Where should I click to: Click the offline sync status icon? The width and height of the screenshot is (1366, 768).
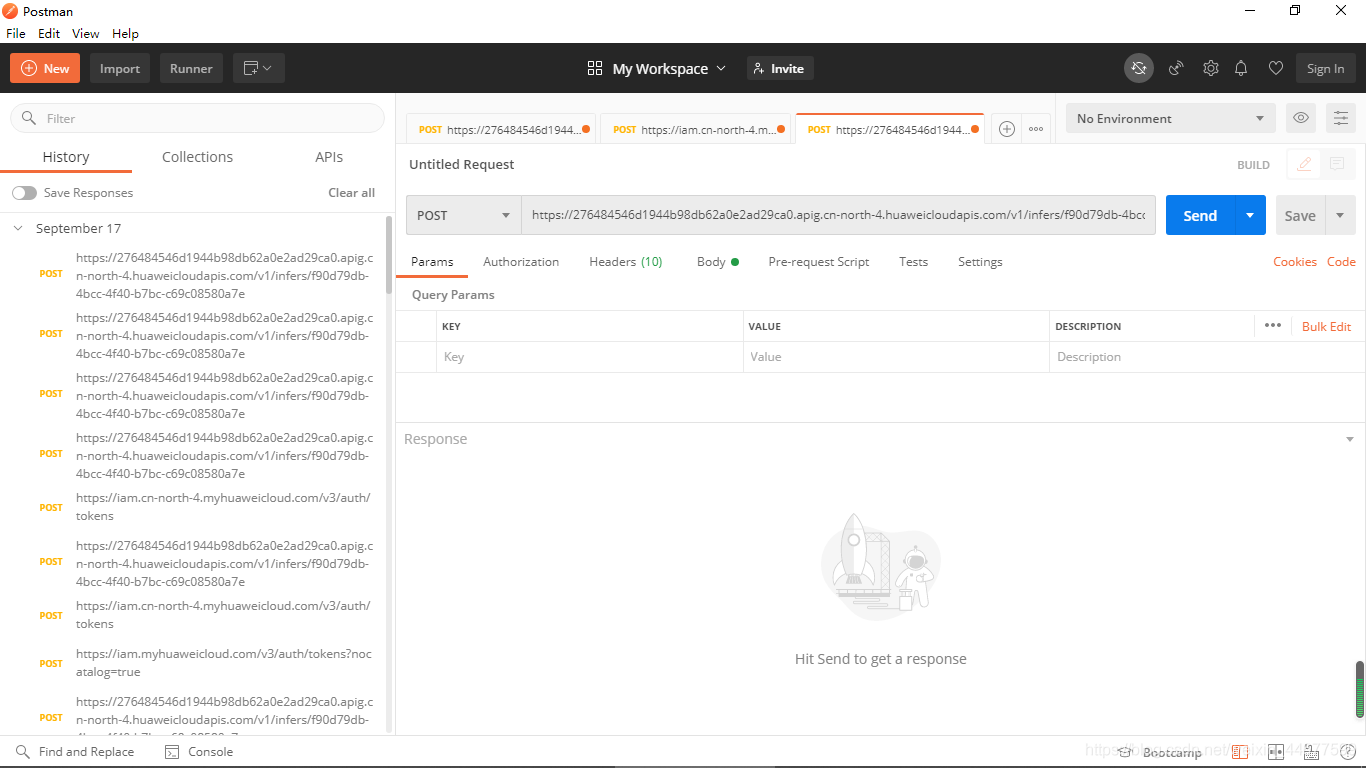pos(1138,68)
